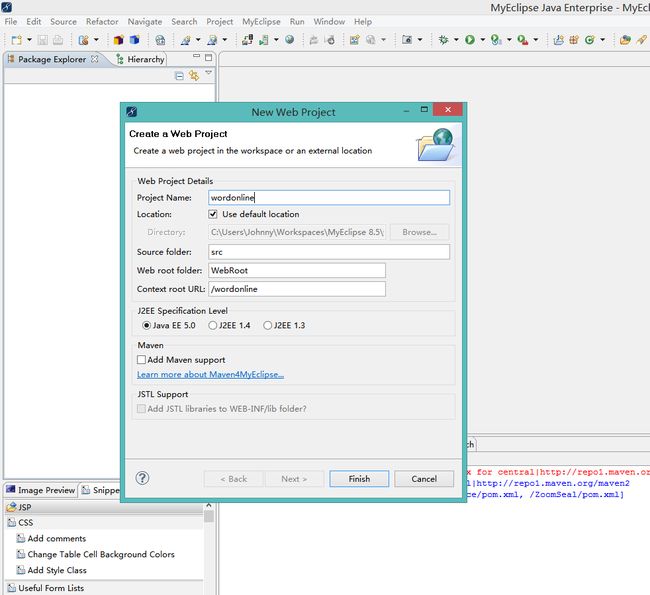Open the File menu
This screenshot has width=650, height=595.
point(11,22)
